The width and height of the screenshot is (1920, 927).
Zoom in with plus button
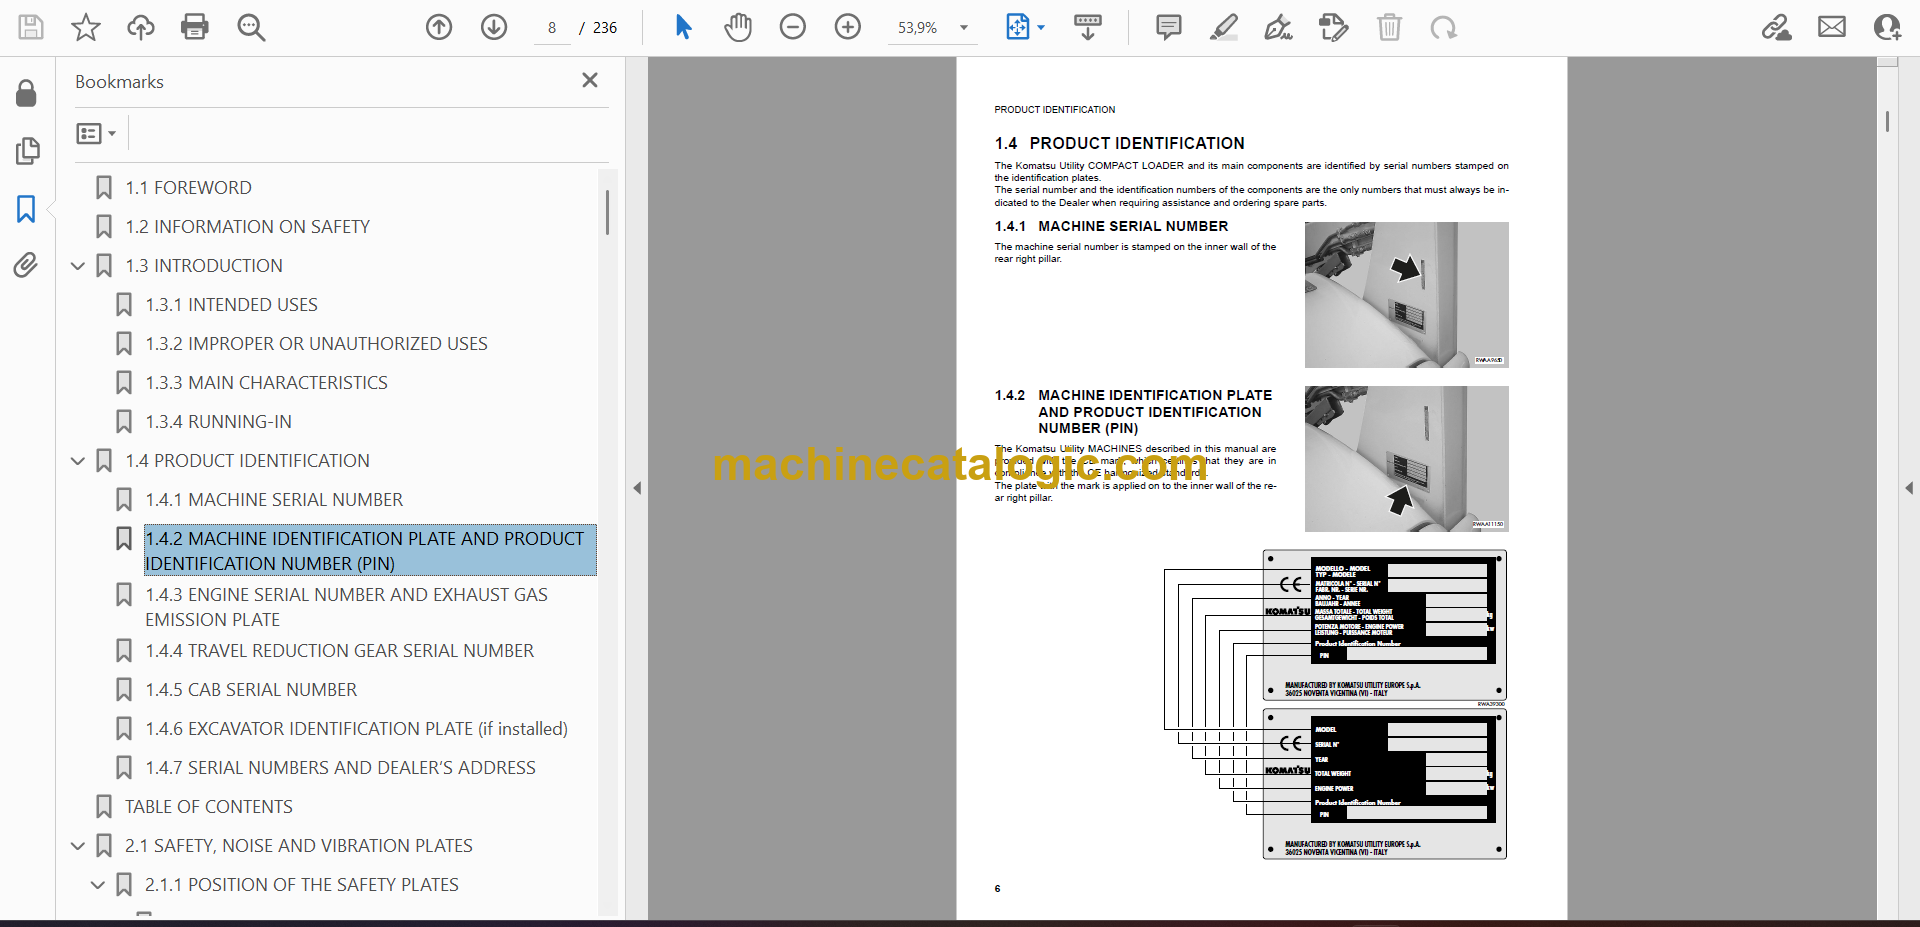pyautogui.click(x=848, y=27)
